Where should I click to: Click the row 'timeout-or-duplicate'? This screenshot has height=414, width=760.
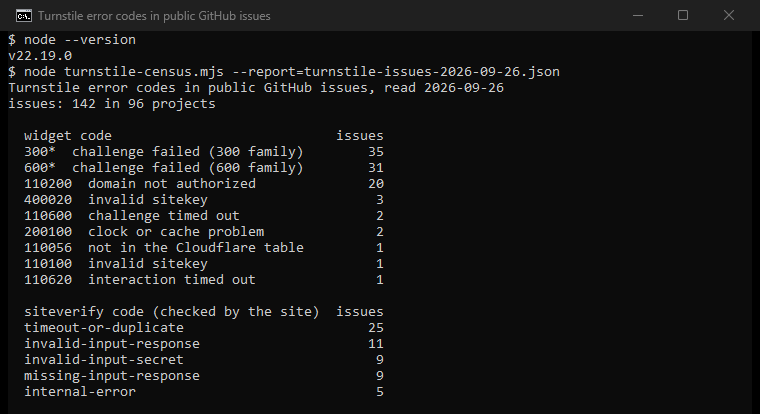(204, 328)
